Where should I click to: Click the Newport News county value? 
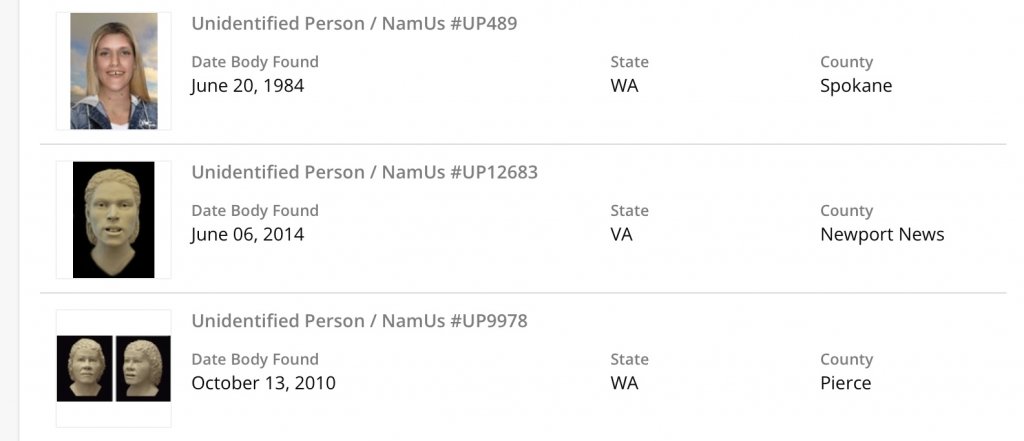tap(882, 235)
